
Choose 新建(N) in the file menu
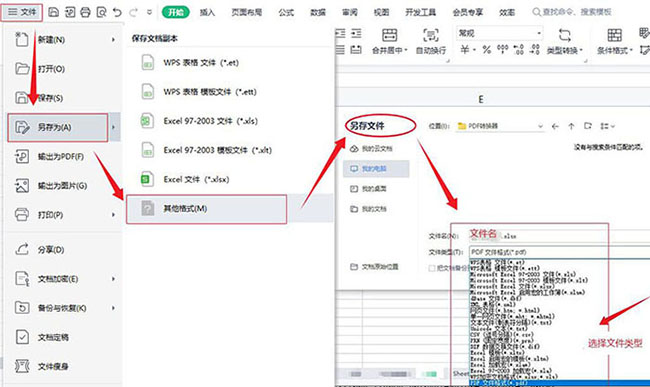tap(63, 40)
